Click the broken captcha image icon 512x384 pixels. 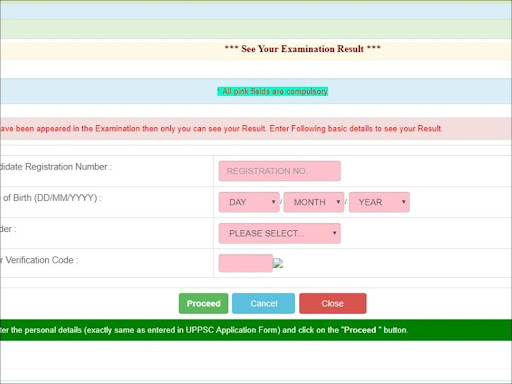[278, 263]
